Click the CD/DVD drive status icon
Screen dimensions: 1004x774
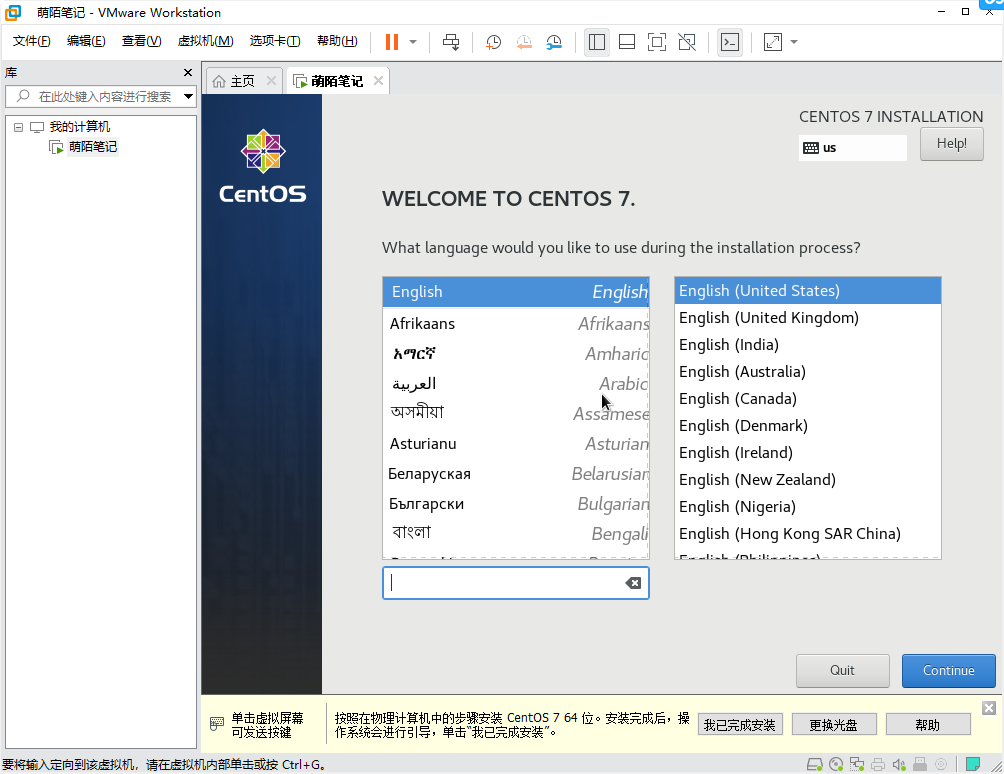[x=836, y=764]
